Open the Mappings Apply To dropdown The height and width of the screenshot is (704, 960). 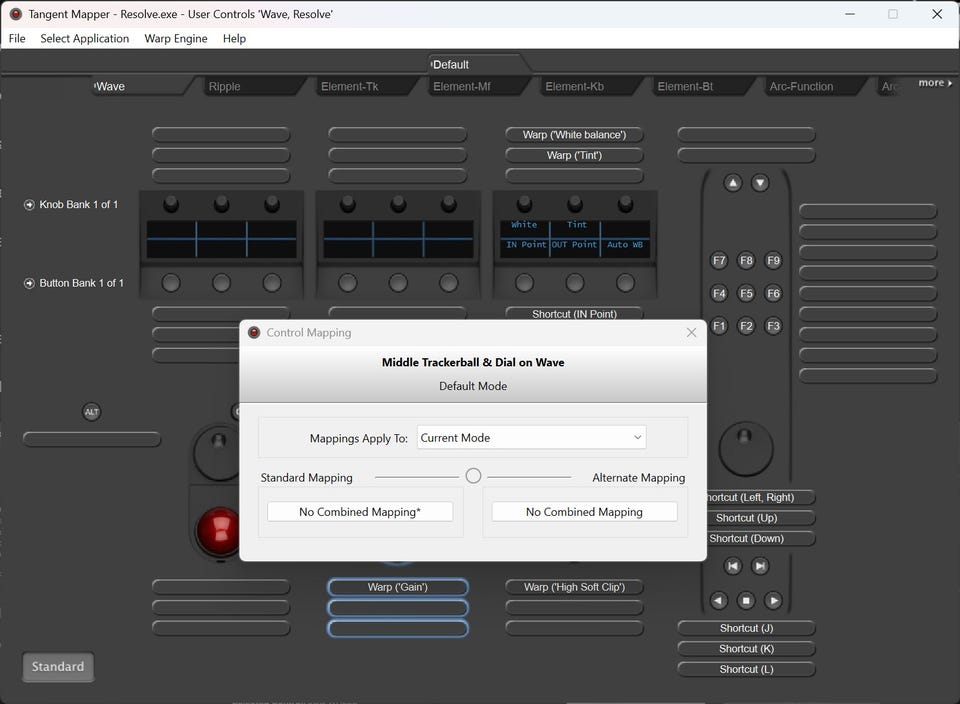coord(531,438)
